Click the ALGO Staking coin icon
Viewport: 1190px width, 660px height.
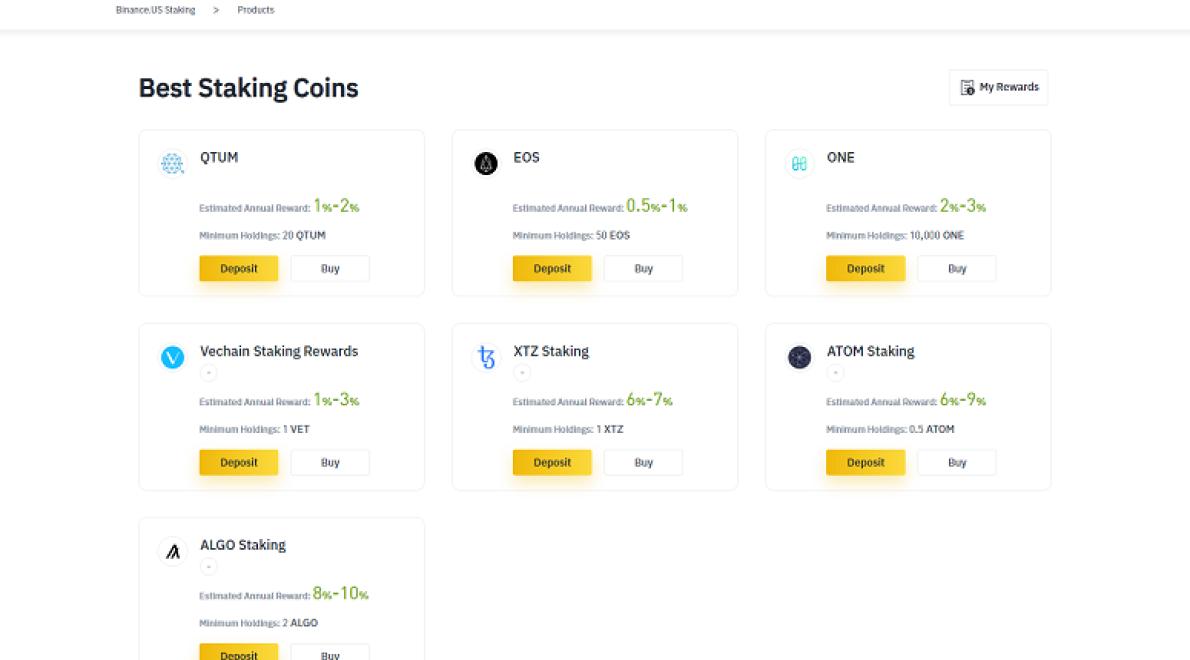[172, 551]
